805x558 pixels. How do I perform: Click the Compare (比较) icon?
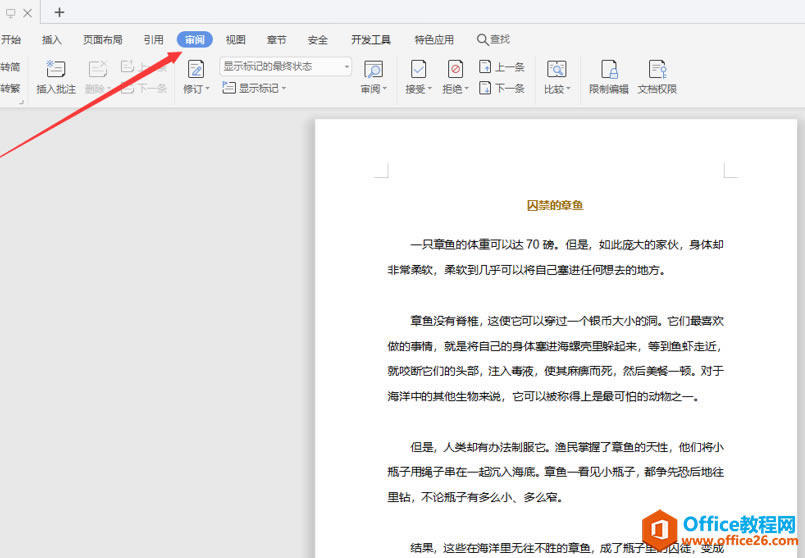[557, 69]
